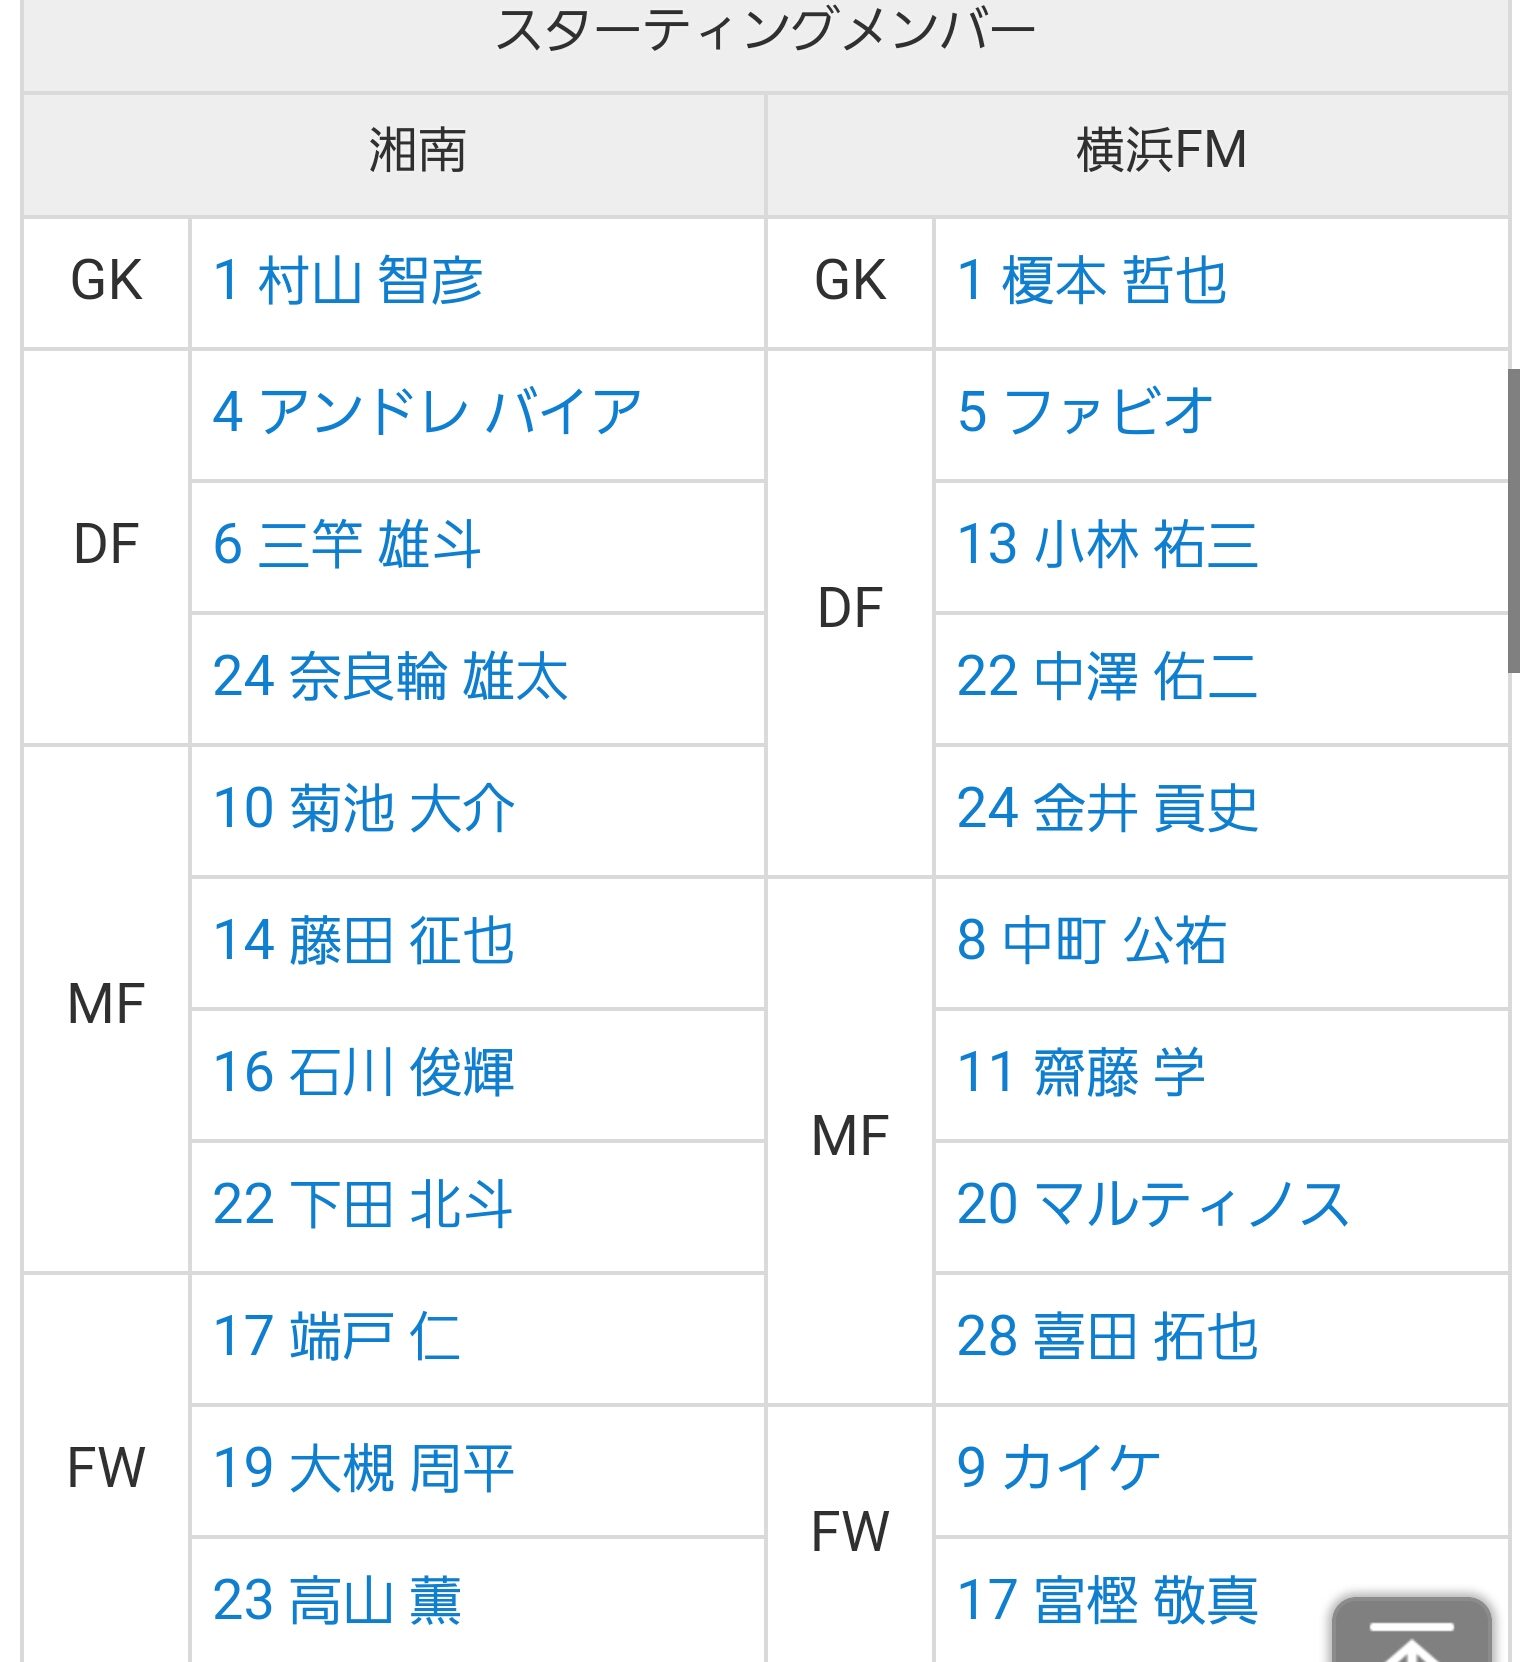Select 藤田 征也 player link
1532x1662 pixels.
364,941
